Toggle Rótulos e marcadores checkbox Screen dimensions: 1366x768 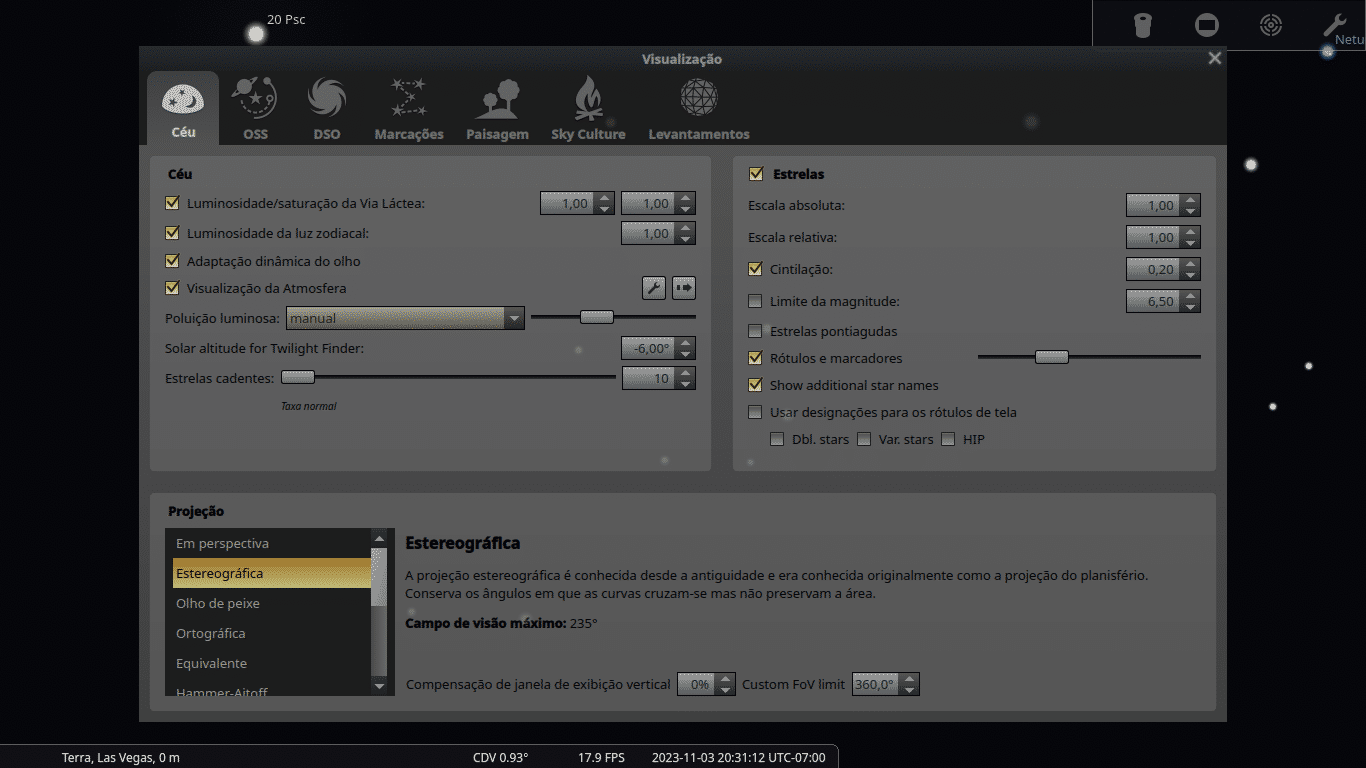(x=755, y=358)
